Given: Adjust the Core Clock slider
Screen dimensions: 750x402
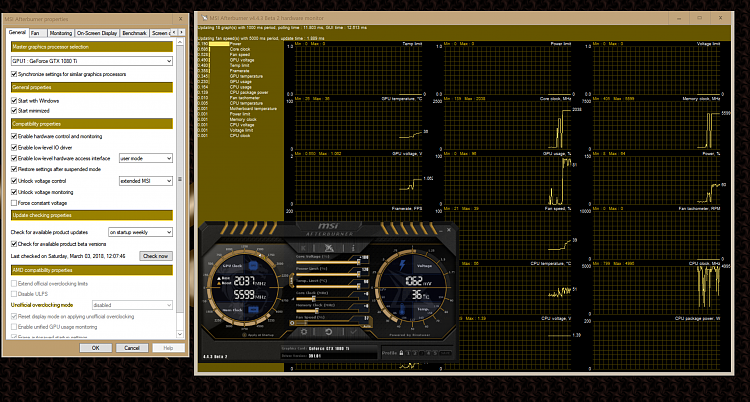Looking at the screenshot, I should 314,298.
